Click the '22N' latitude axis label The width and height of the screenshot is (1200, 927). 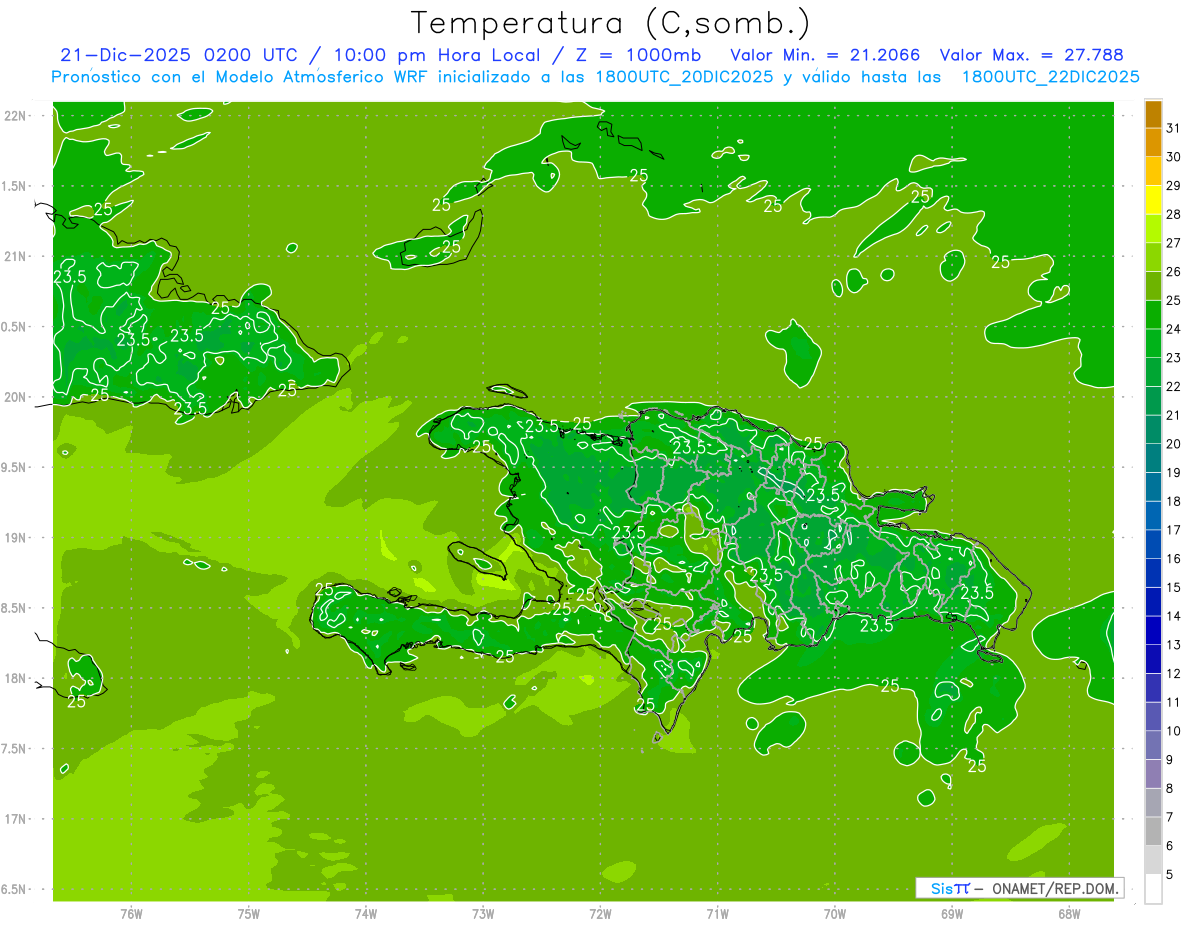(x=15, y=116)
